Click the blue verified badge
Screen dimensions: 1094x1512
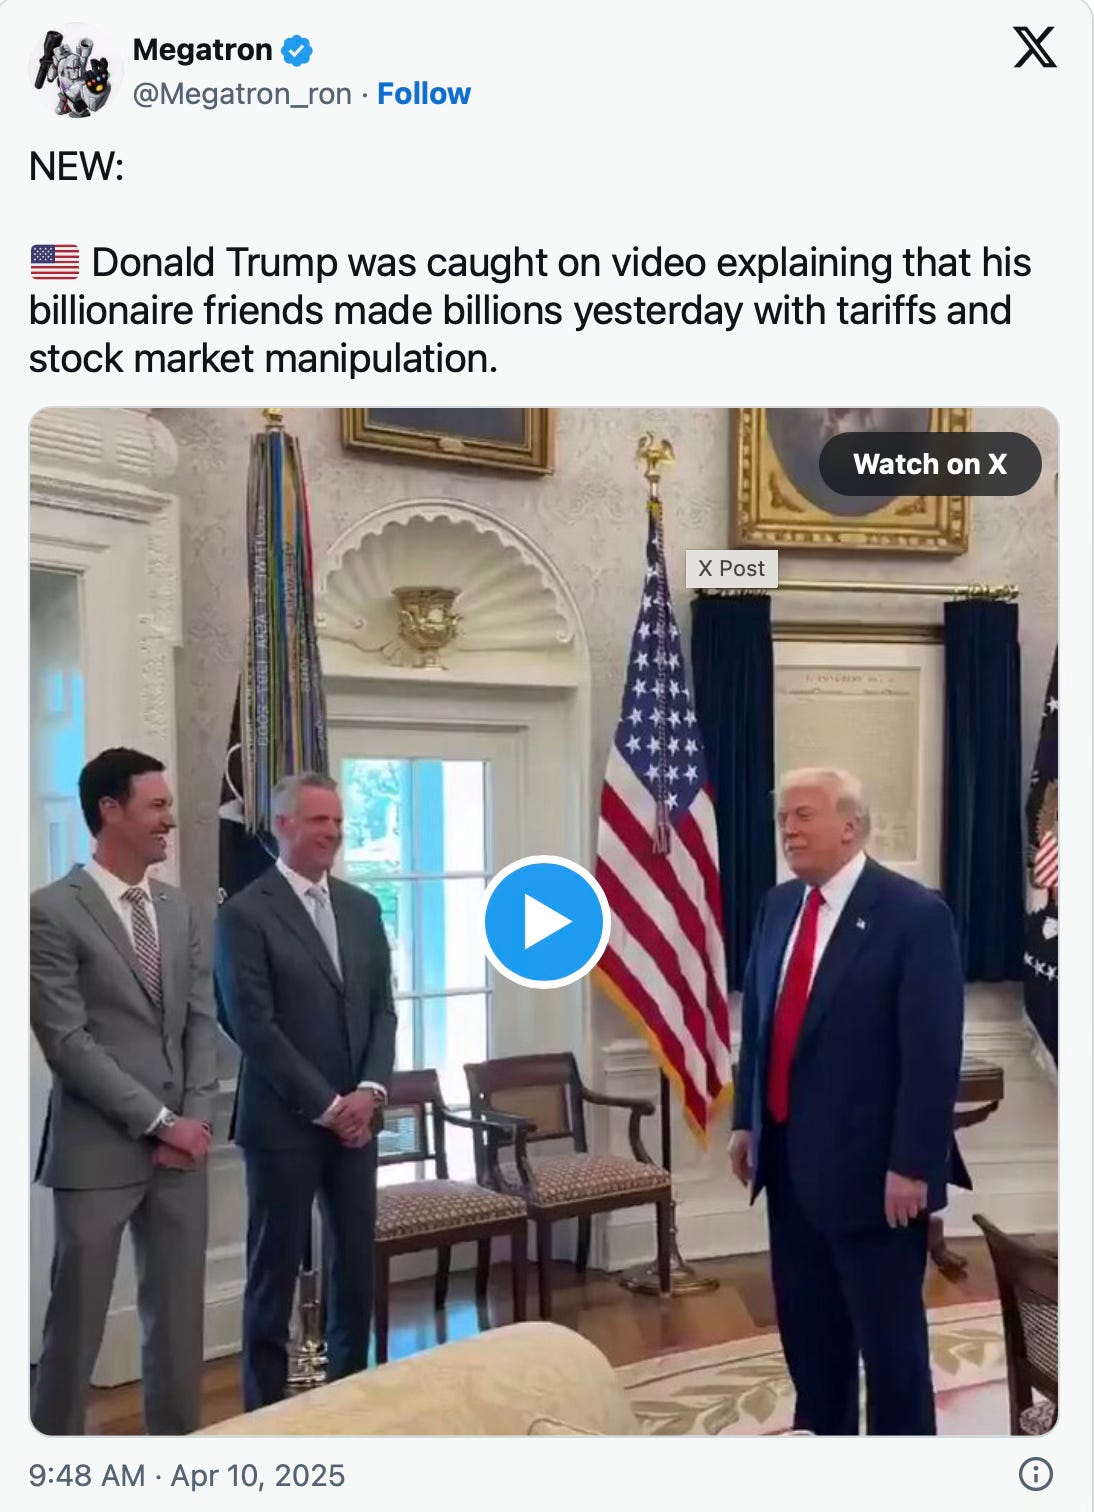click(x=297, y=49)
